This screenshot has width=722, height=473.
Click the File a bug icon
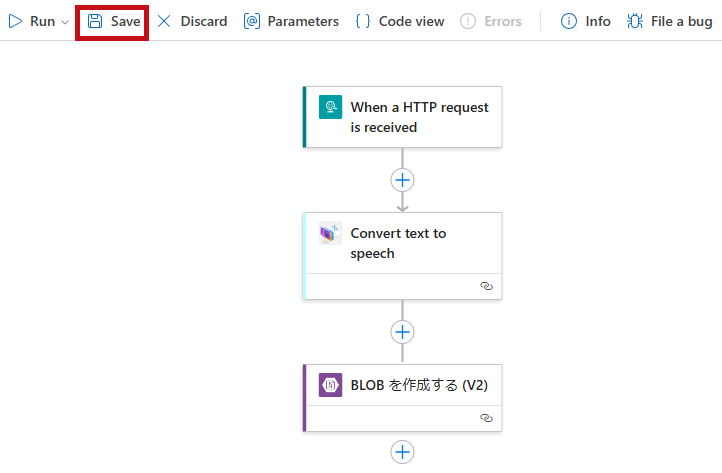point(635,21)
